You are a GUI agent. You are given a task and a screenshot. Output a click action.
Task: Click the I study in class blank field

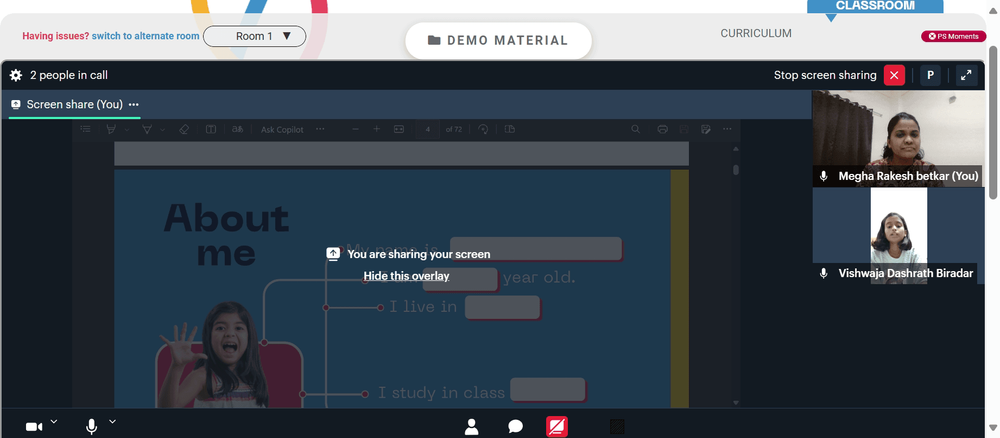(548, 390)
